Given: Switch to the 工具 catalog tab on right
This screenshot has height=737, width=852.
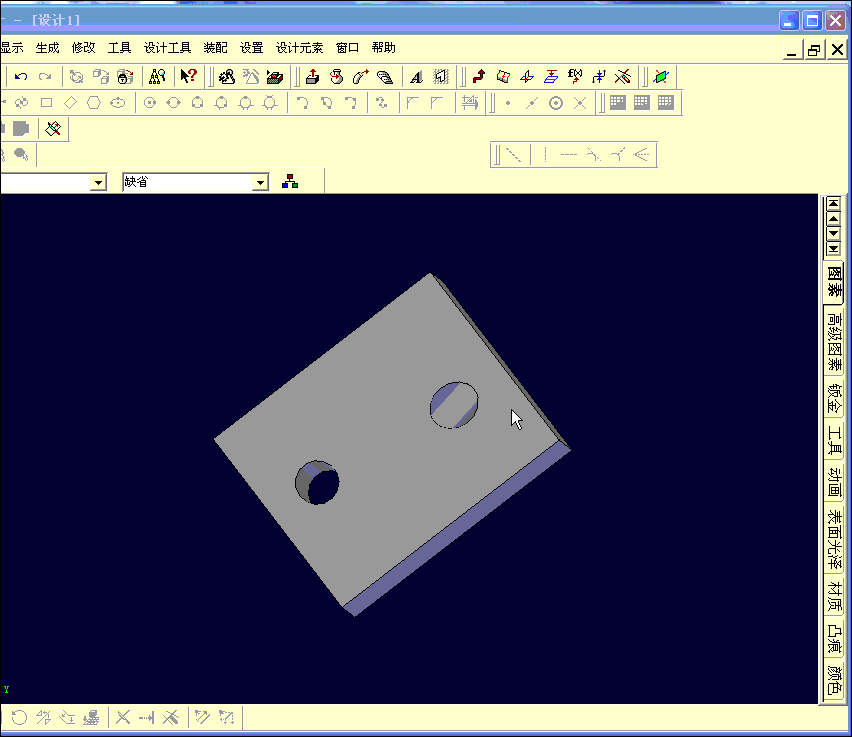Looking at the screenshot, I should [x=834, y=440].
